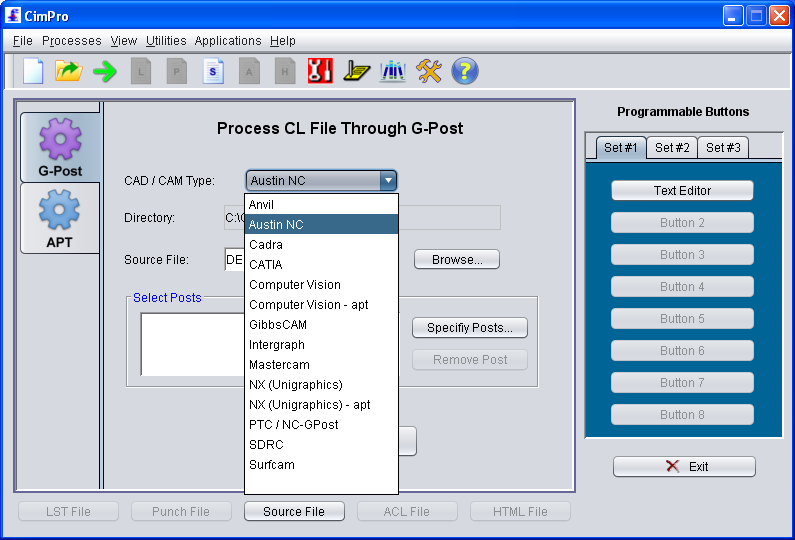Open the Processes menu
The height and width of the screenshot is (540, 795).
[x=71, y=41]
